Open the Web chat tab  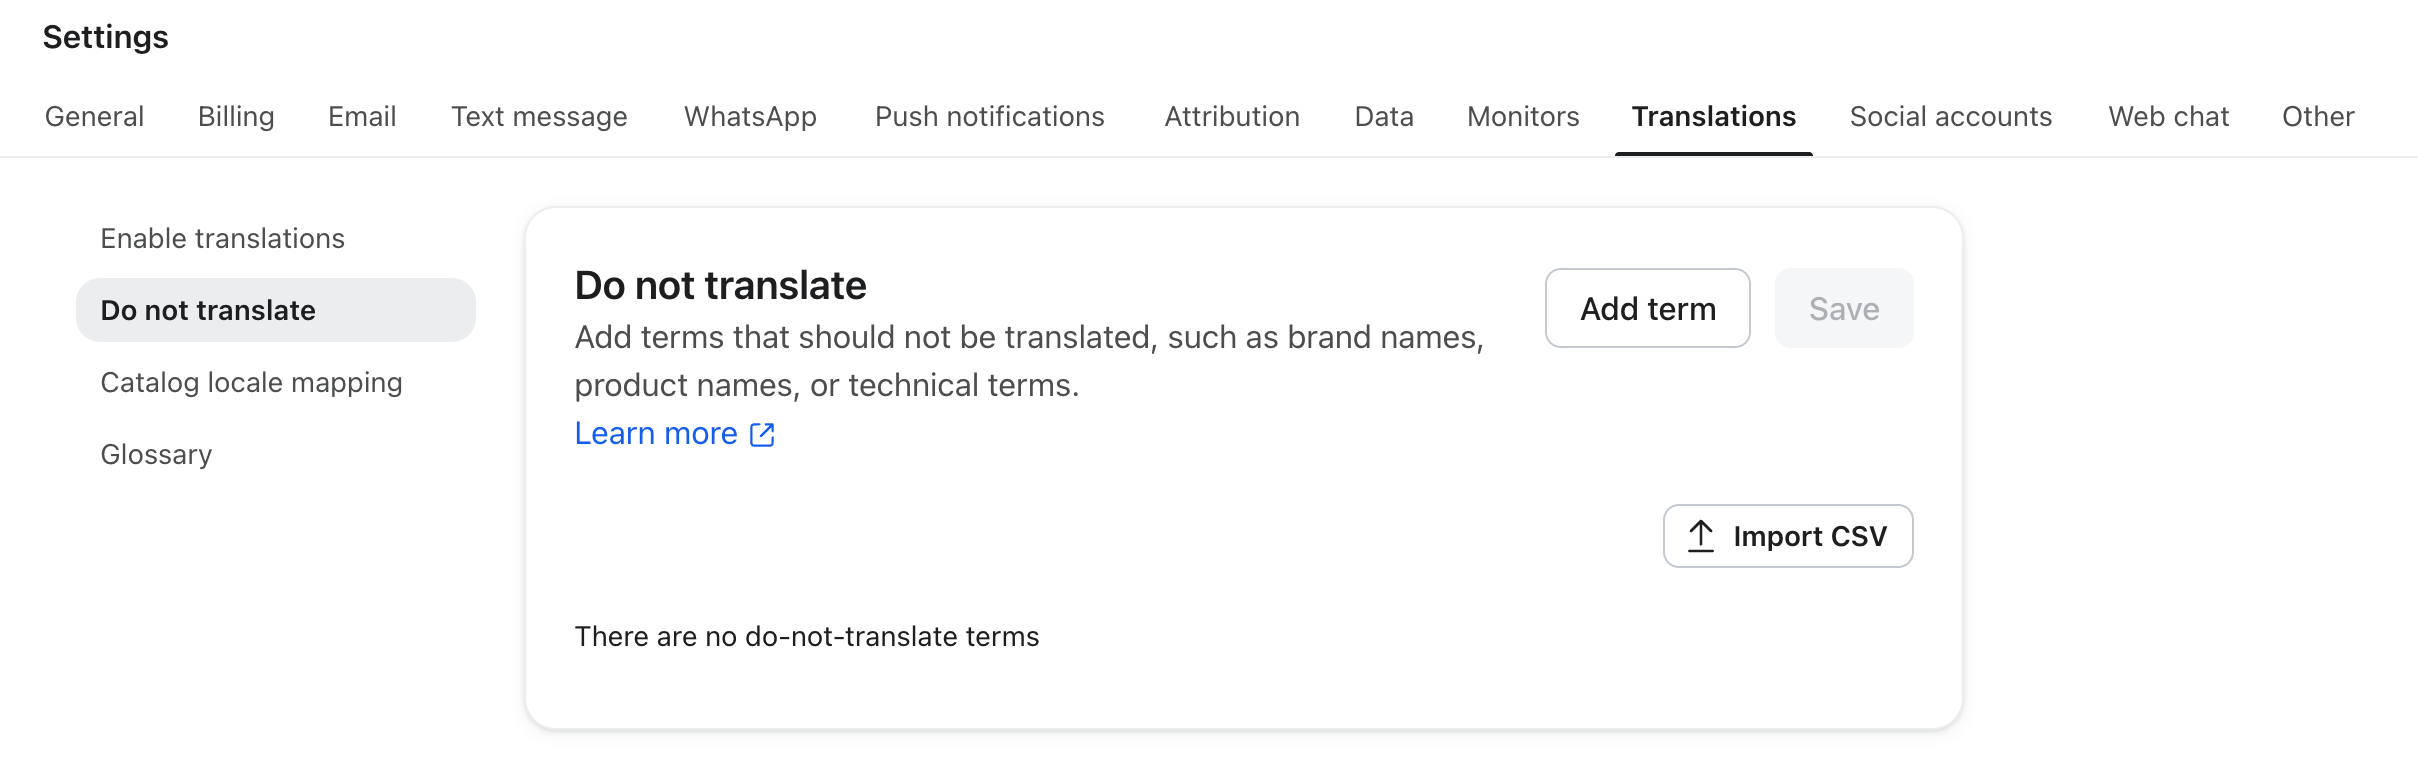point(2168,116)
